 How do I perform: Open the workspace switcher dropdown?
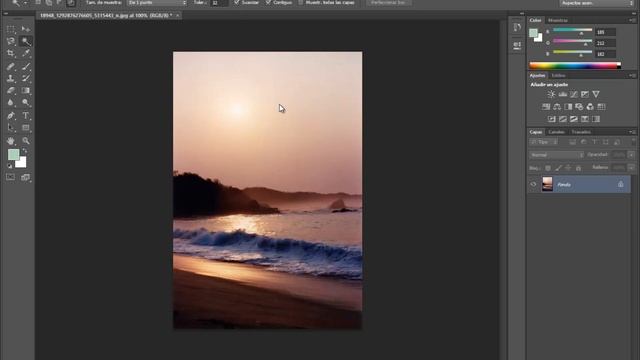(596, 3)
